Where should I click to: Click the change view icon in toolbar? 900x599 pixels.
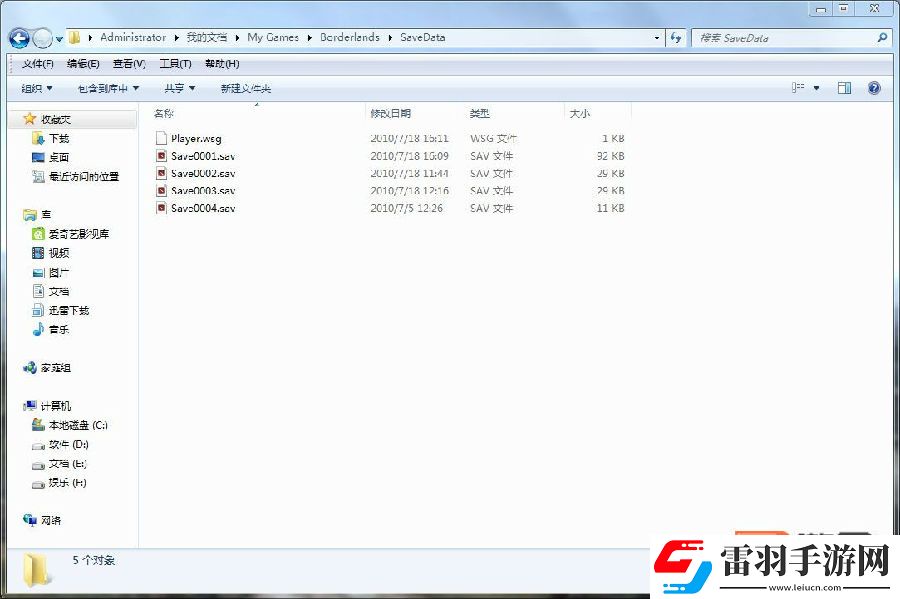pos(799,88)
